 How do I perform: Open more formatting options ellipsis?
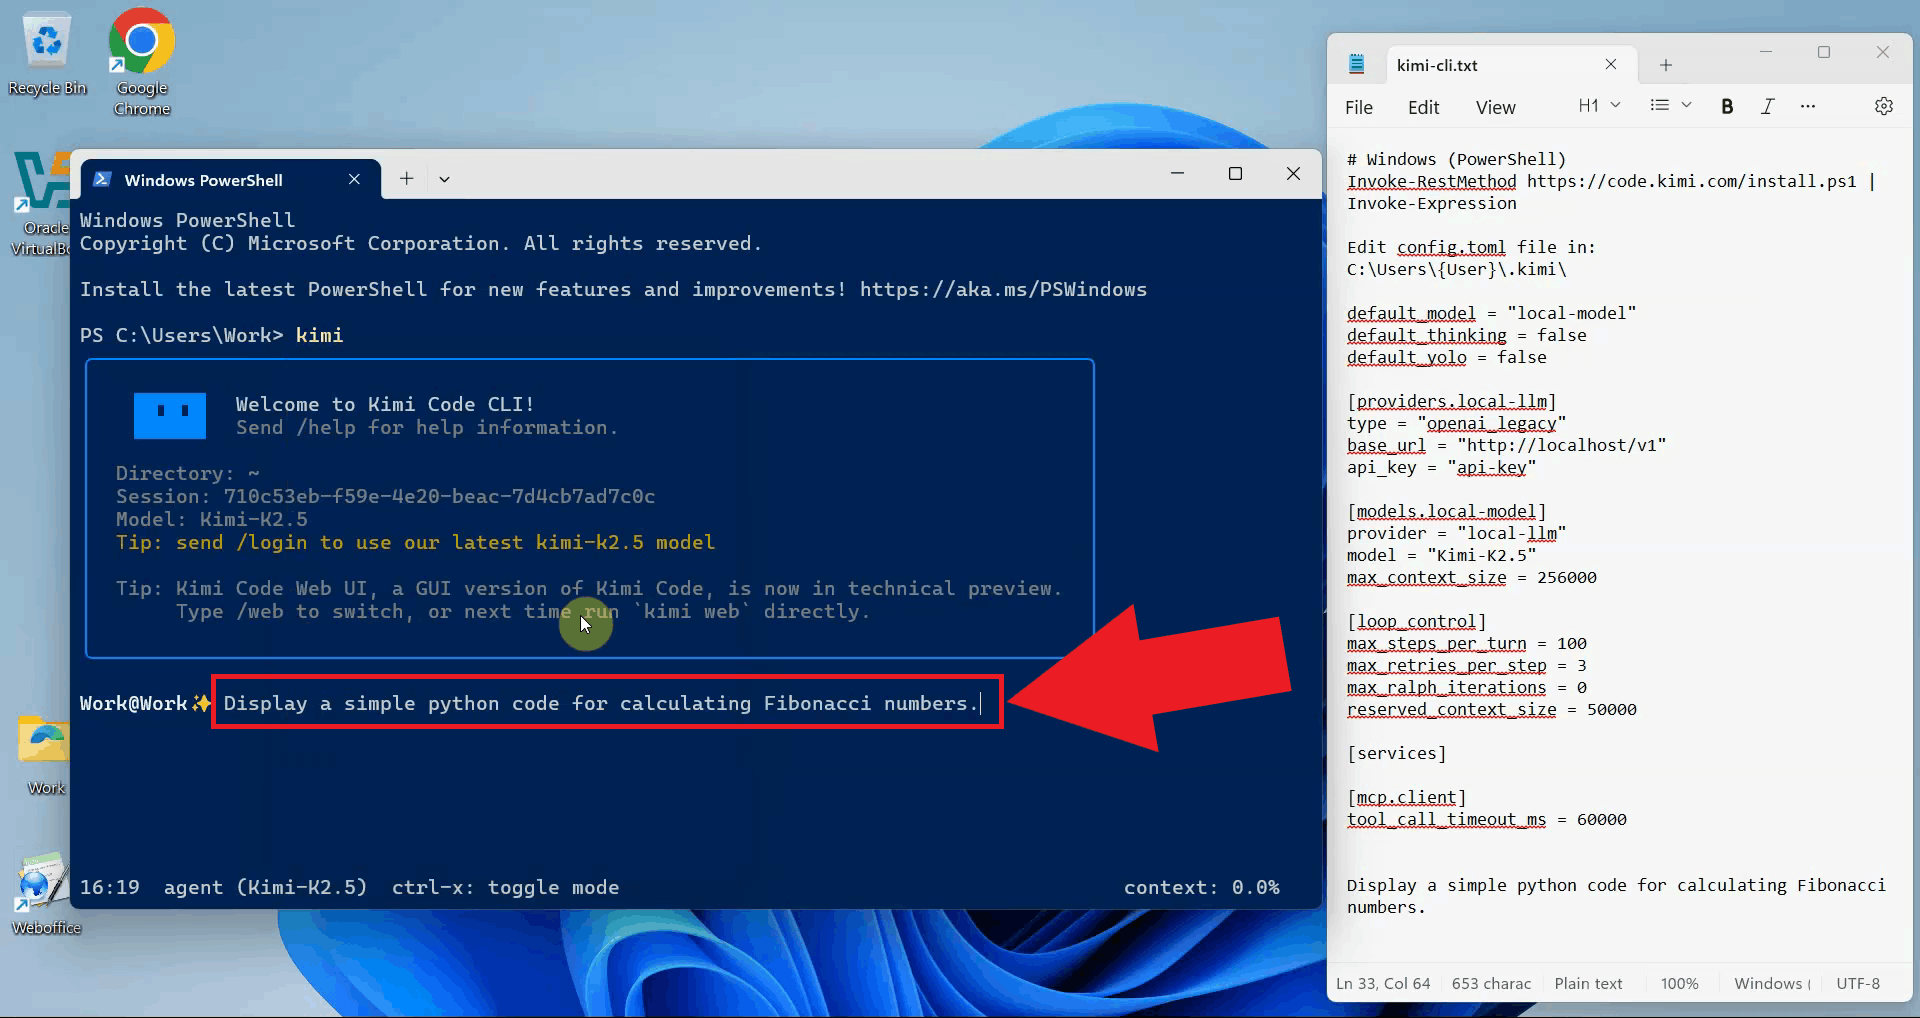pos(1807,106)
